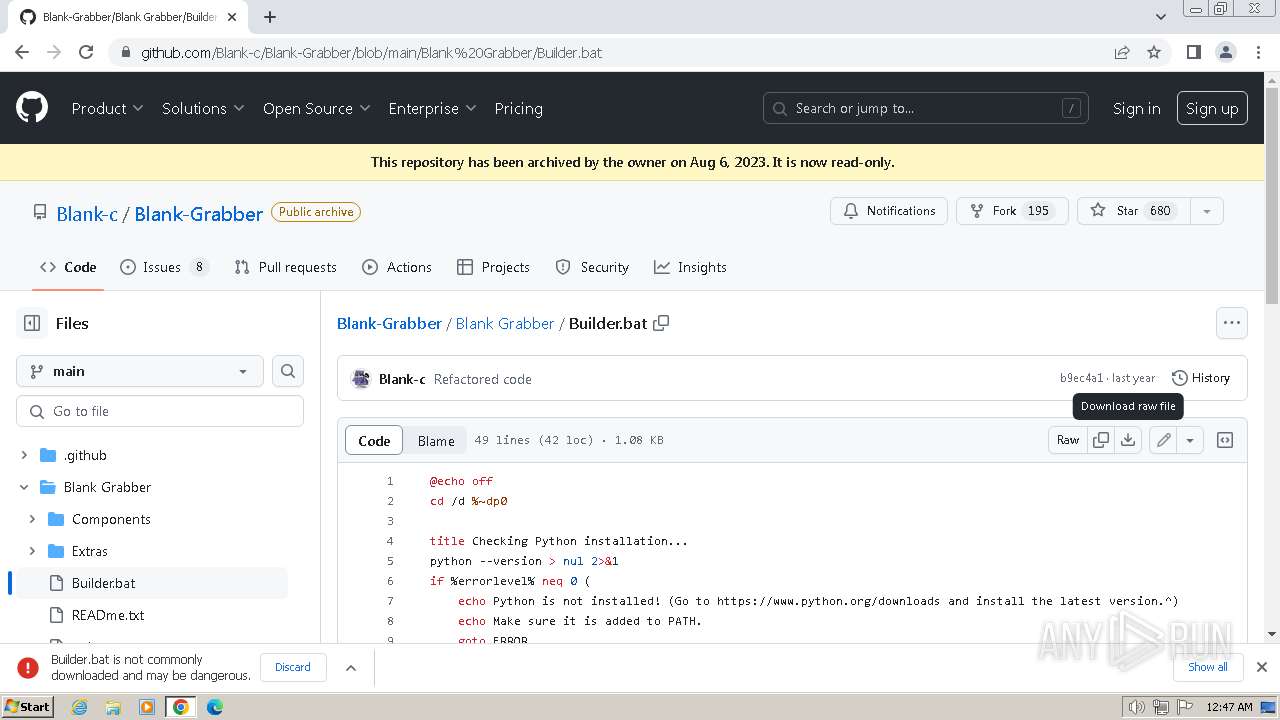
Task: Copy raw file icon
Action: pos(1101,440)
